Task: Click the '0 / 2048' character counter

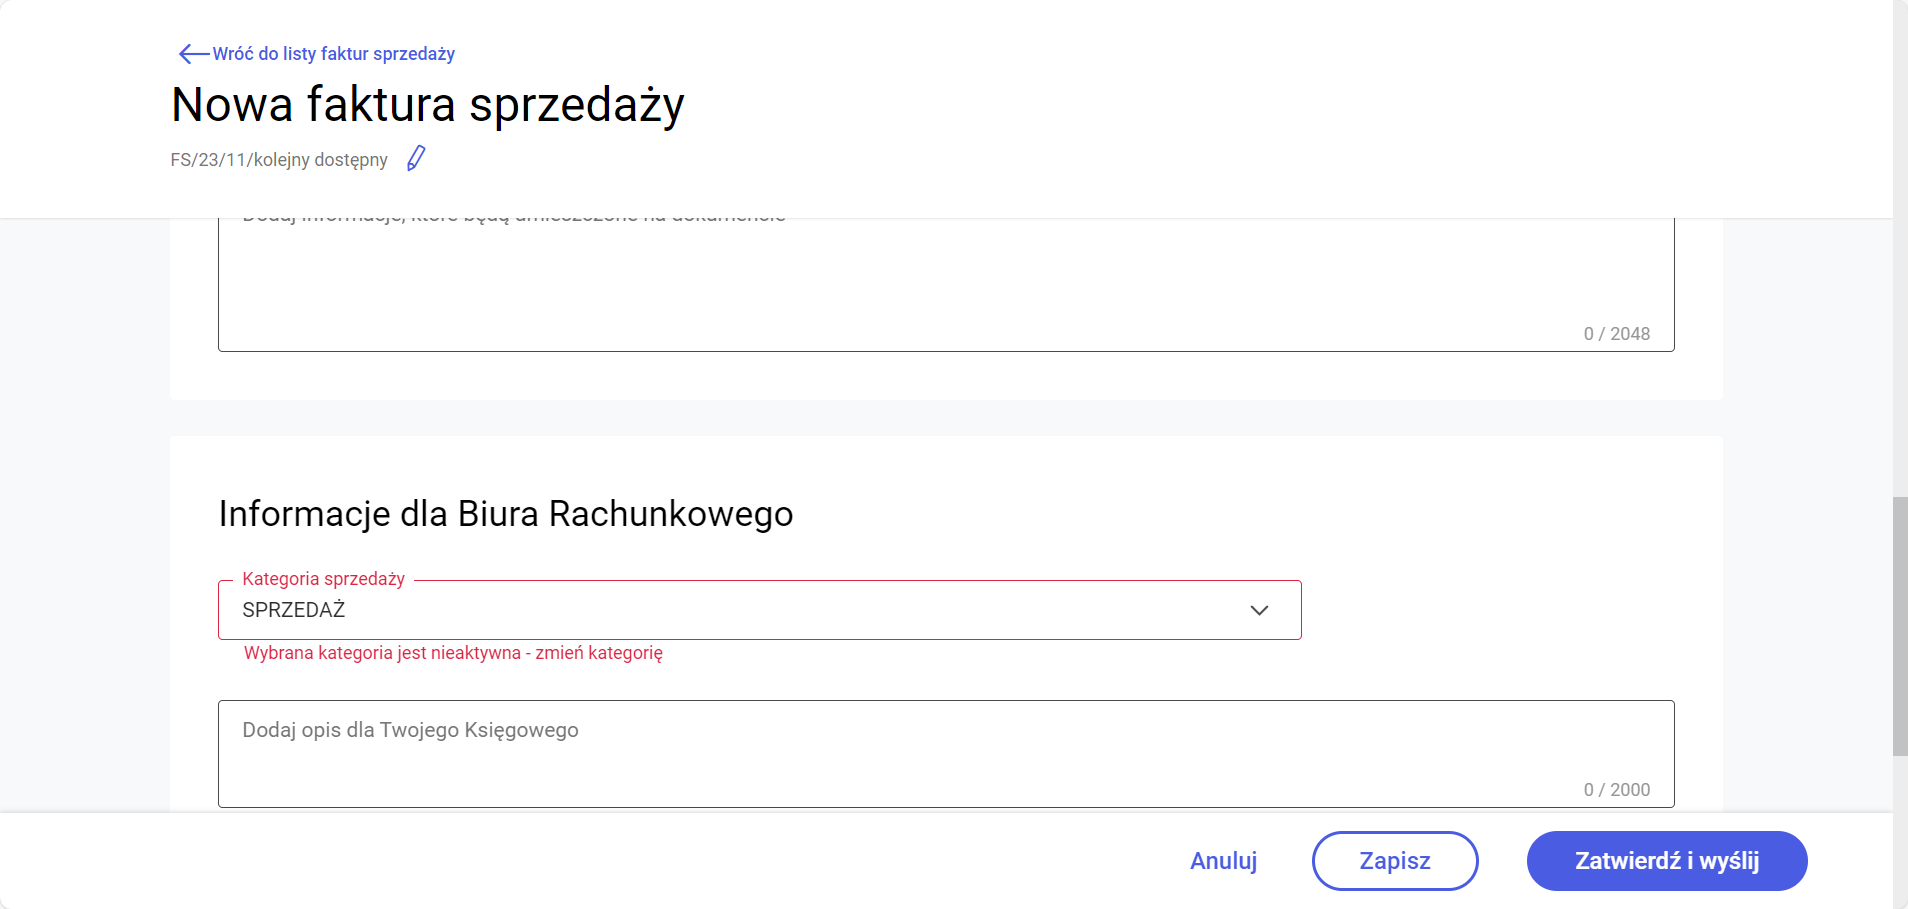Action: point(1616,334)
